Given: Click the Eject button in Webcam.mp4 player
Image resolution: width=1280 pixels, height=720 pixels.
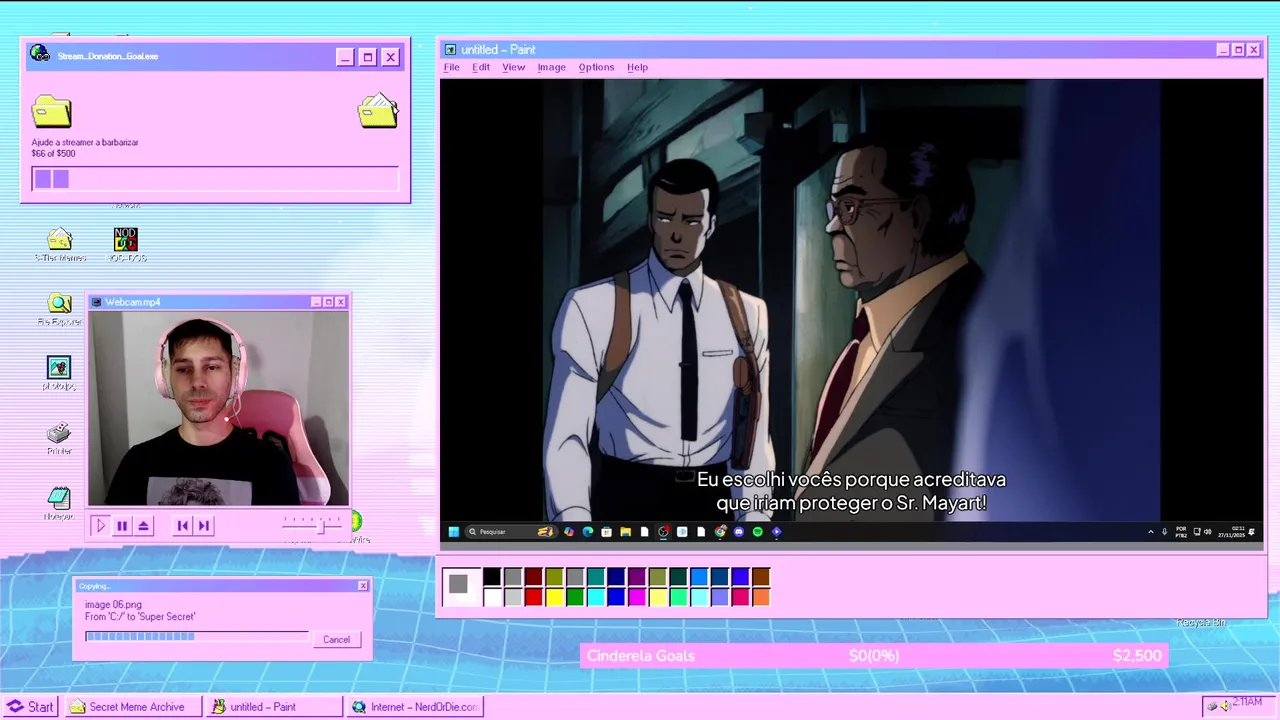Looking at the screenshot, I should (x=144, y=526).
